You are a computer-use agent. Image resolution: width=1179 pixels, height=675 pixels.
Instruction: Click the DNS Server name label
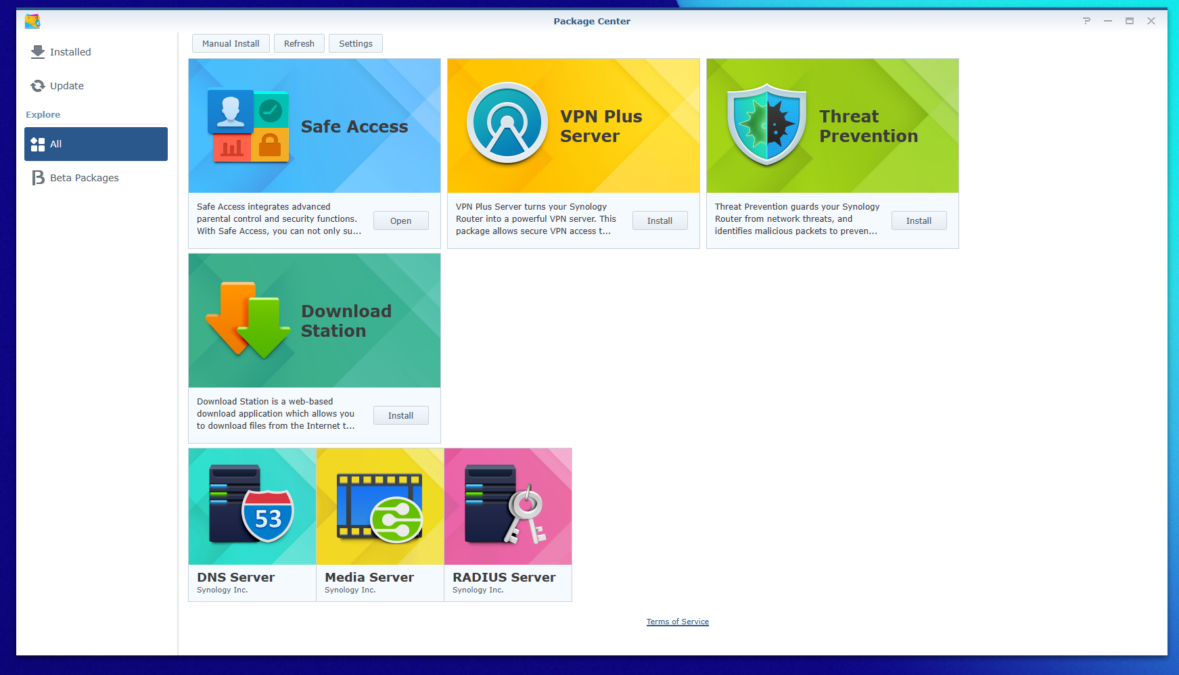pyautogui.click(x=235, y=577)
